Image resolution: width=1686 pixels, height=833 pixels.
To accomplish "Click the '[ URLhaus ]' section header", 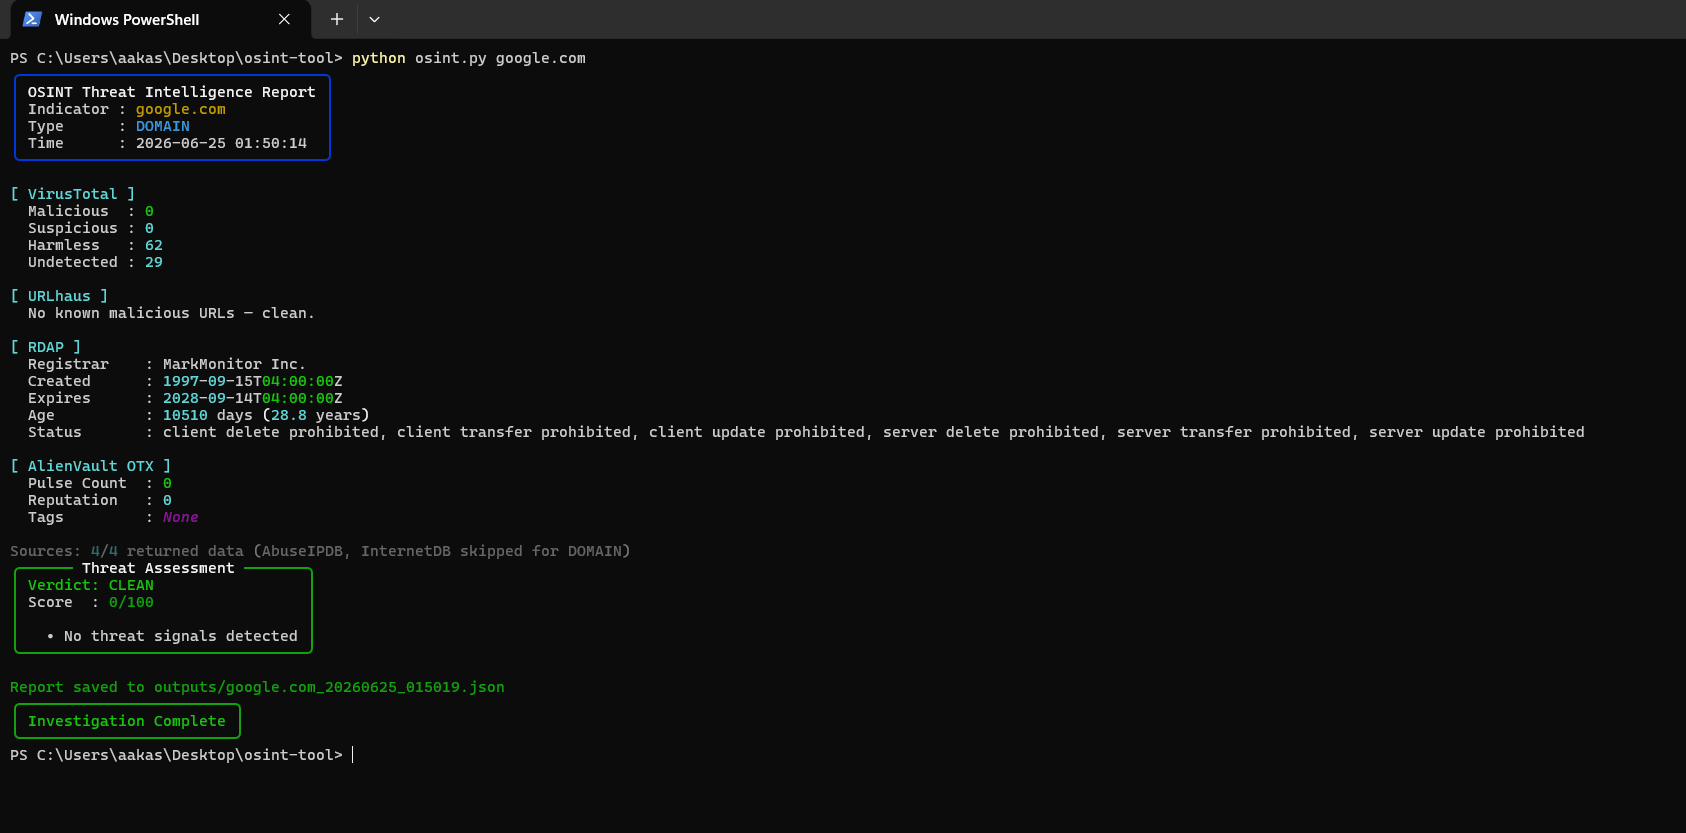I will pyautogui.click(x=59, y=296).
